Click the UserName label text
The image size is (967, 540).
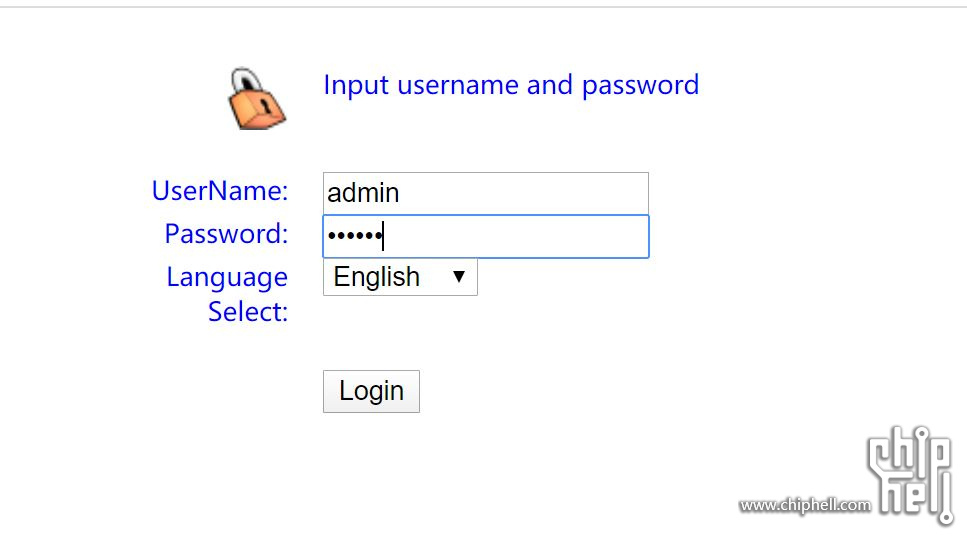220,190
